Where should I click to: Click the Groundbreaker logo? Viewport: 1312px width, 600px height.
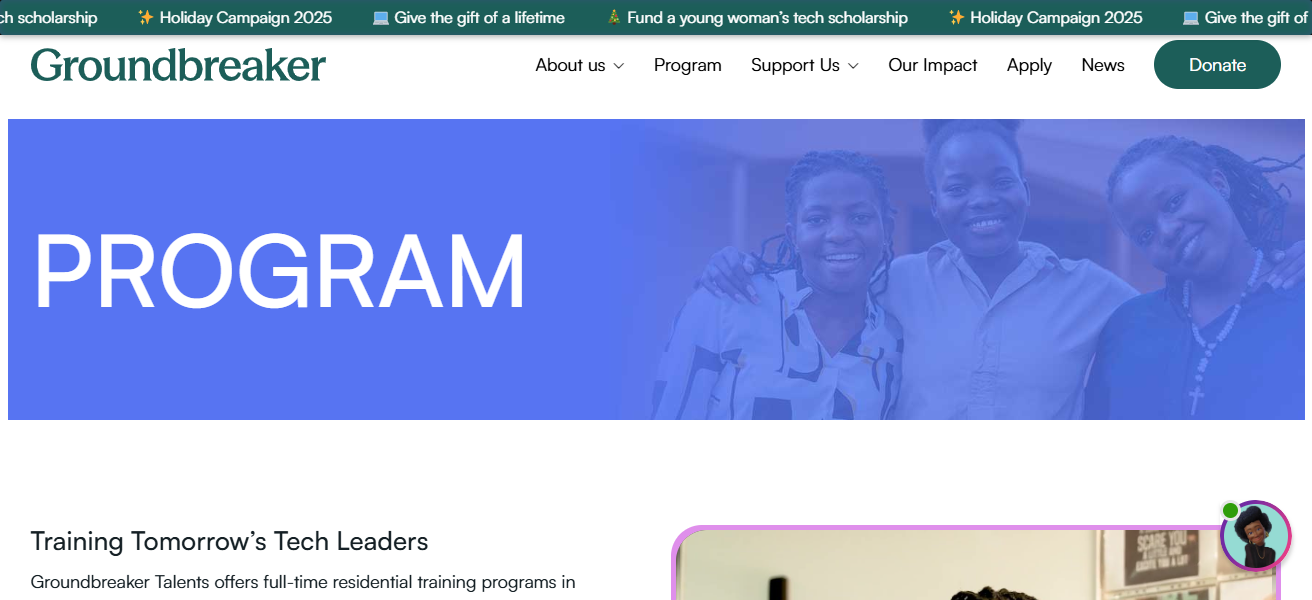click(178, 65)
